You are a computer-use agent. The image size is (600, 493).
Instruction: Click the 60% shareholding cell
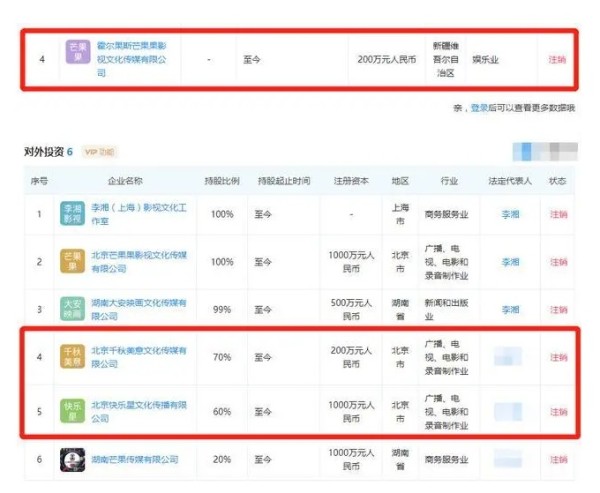[222, 411]
